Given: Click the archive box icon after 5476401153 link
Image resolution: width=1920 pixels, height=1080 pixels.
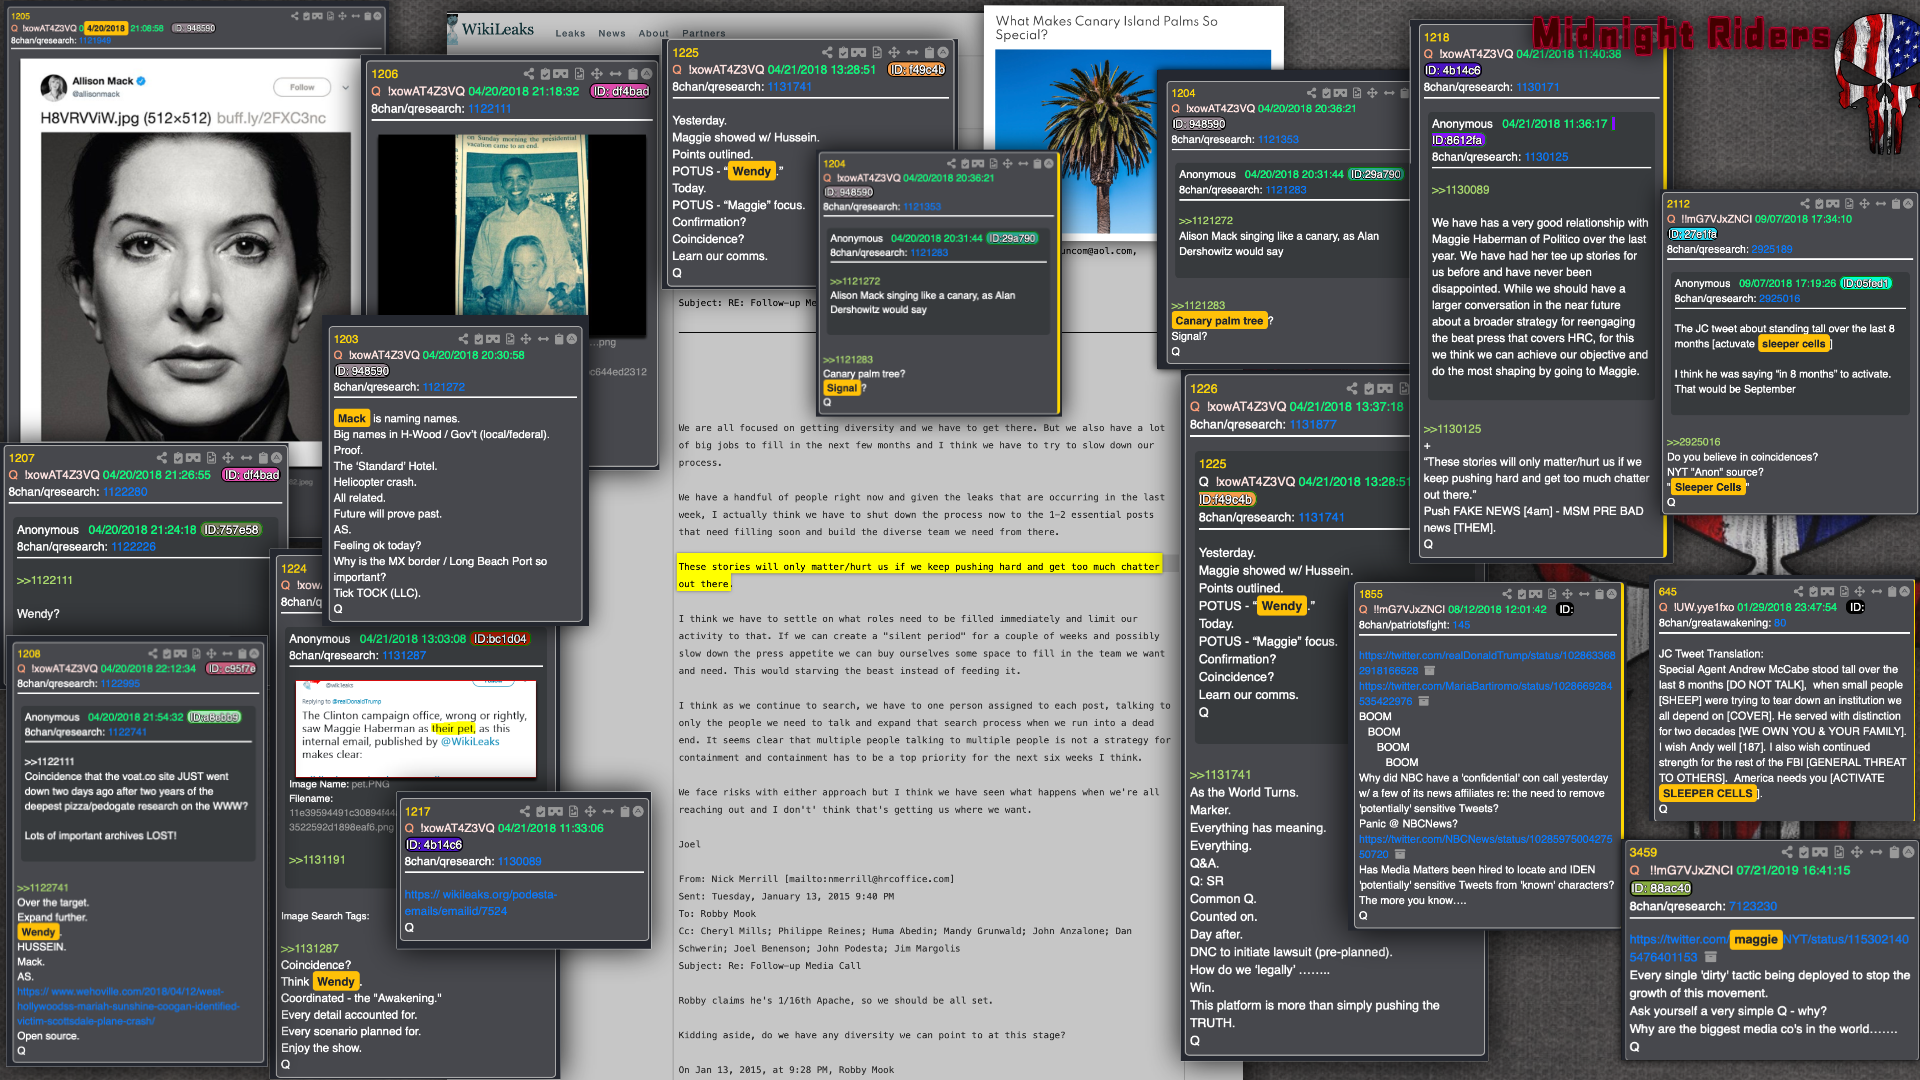Looking at the screenshot, I should point(1711,957).
